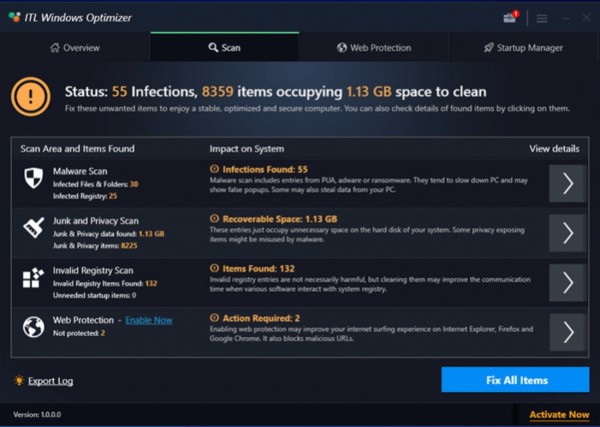Click the Activate Now link
Screen dimensions: 600x427
click(559, 415)
